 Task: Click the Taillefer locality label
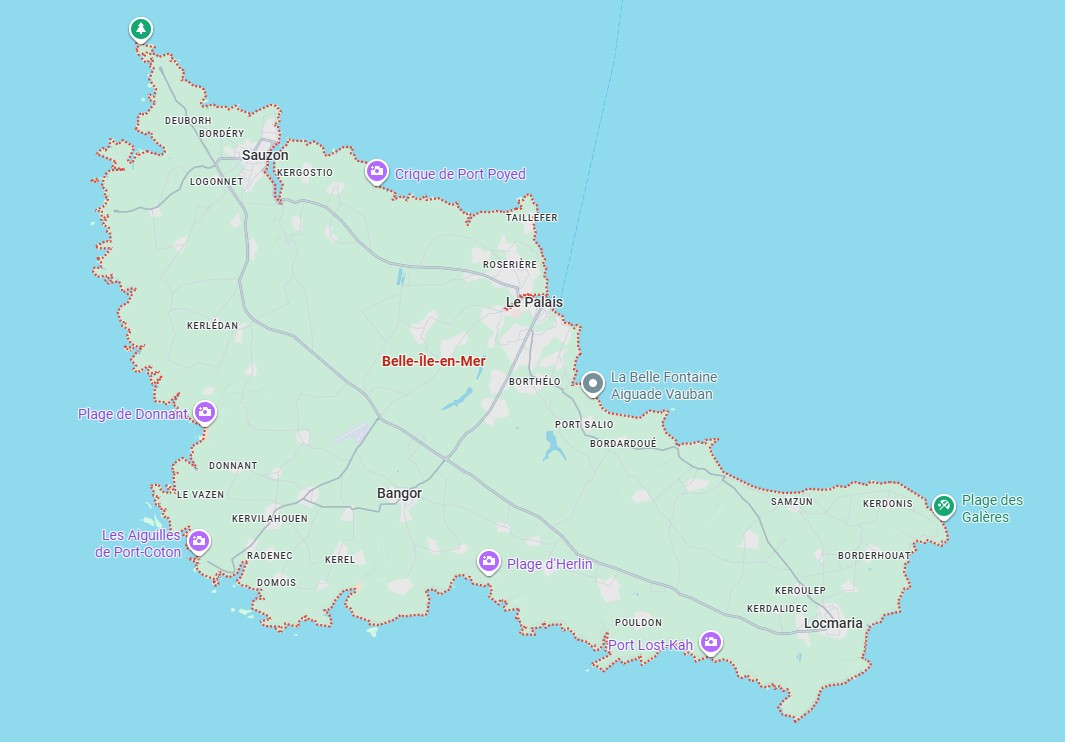[532, 217]
